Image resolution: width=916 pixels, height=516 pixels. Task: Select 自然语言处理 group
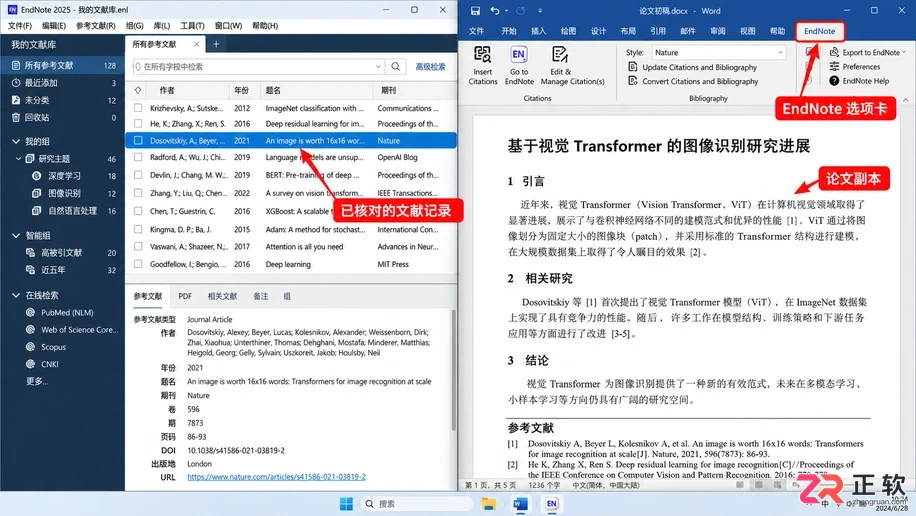click(x=63, y=211)
